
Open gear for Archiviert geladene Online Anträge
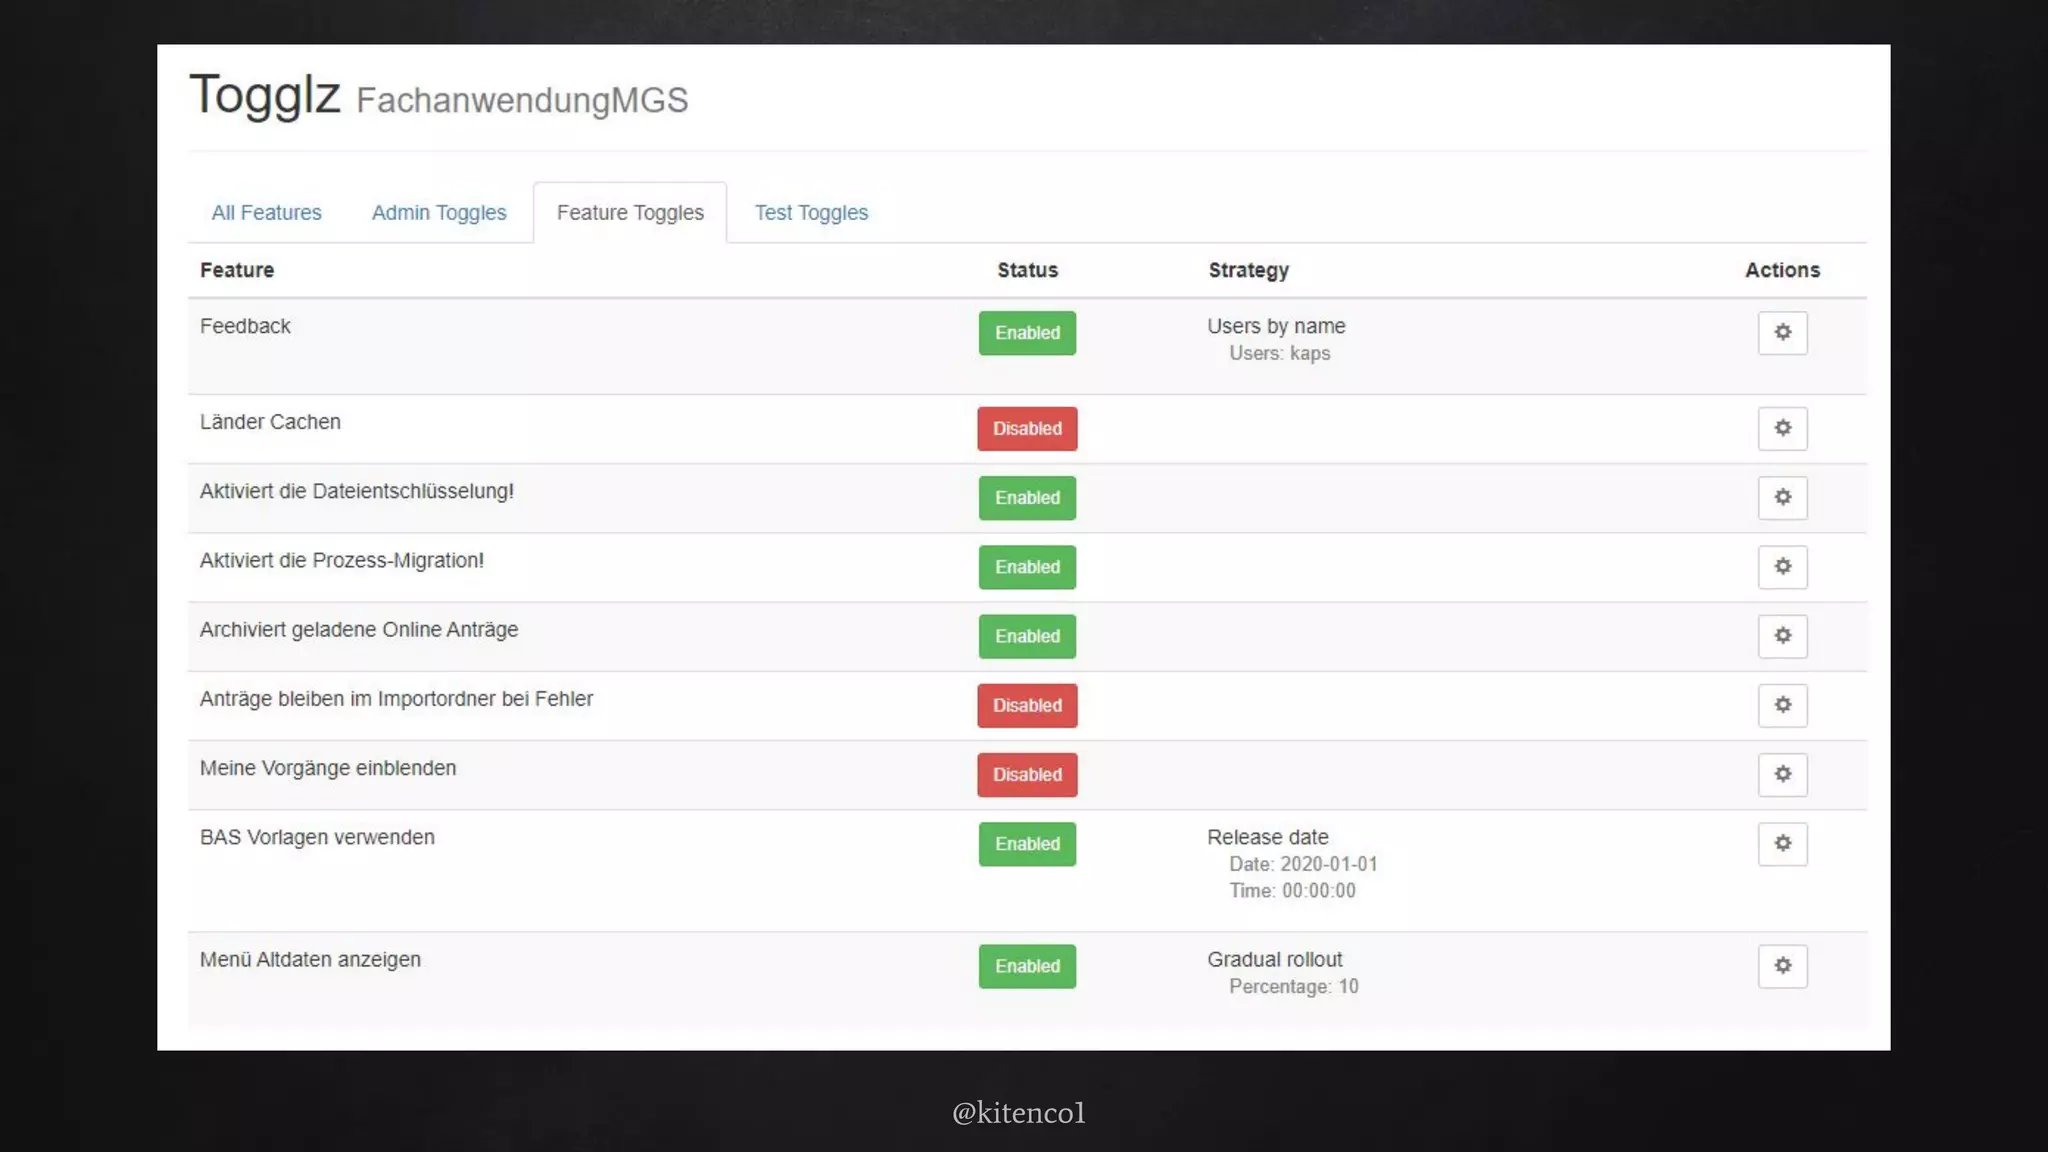click(1782, 636)
